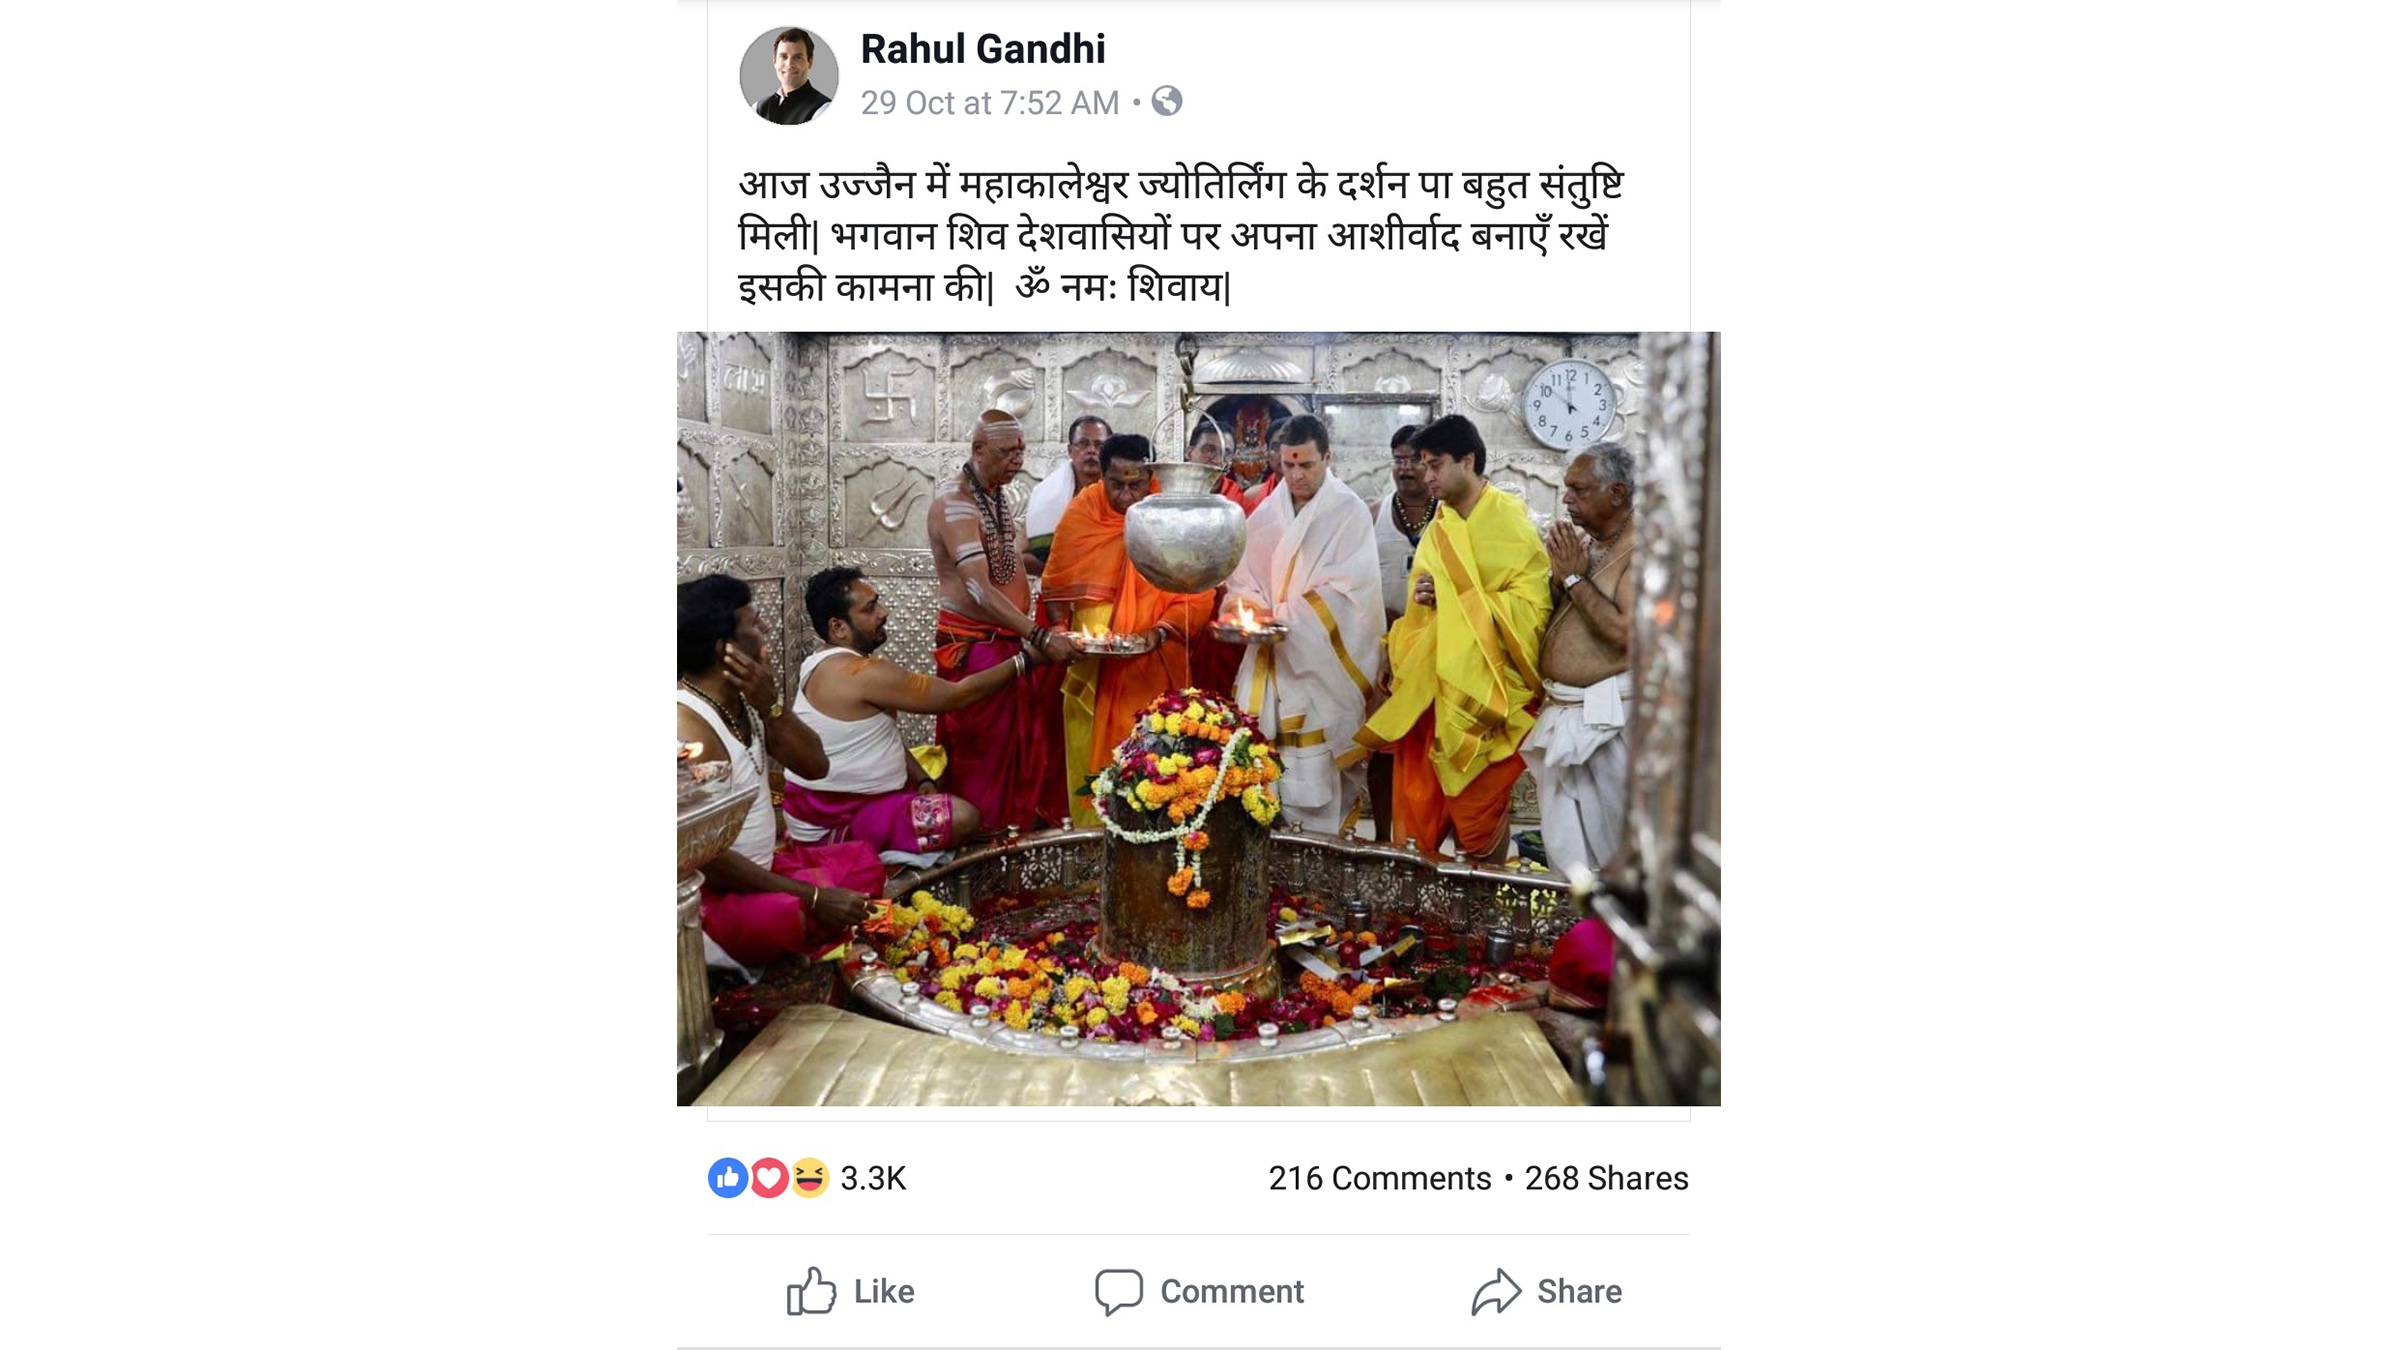
Task: Click the thumbs up reaction icon
Action: 726,1180
